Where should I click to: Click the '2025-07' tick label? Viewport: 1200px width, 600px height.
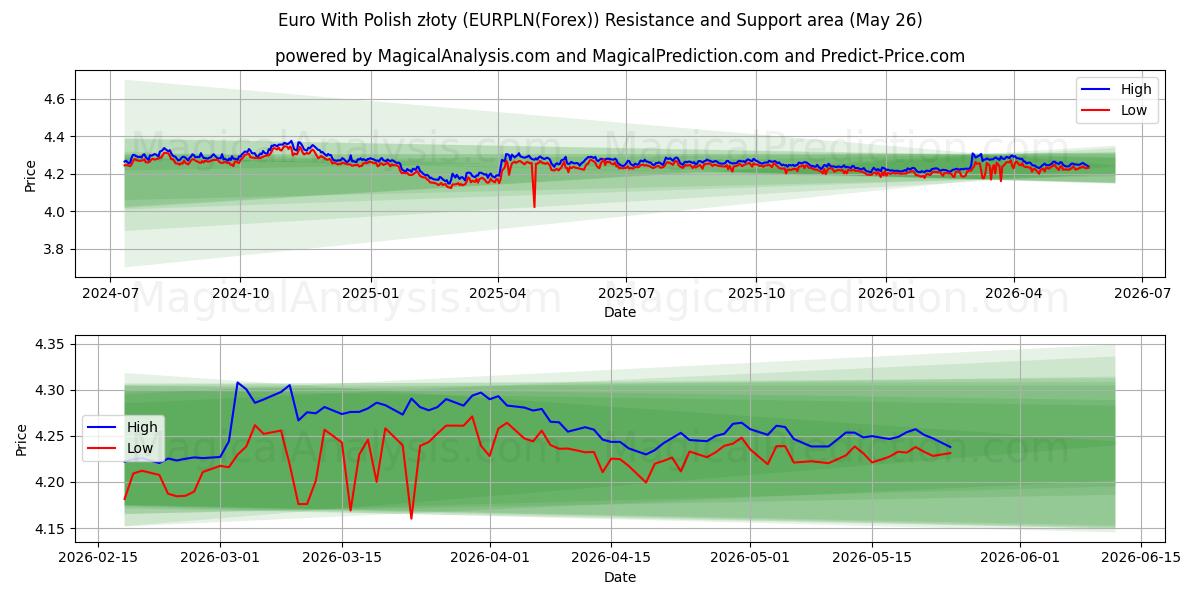(626, 295)
